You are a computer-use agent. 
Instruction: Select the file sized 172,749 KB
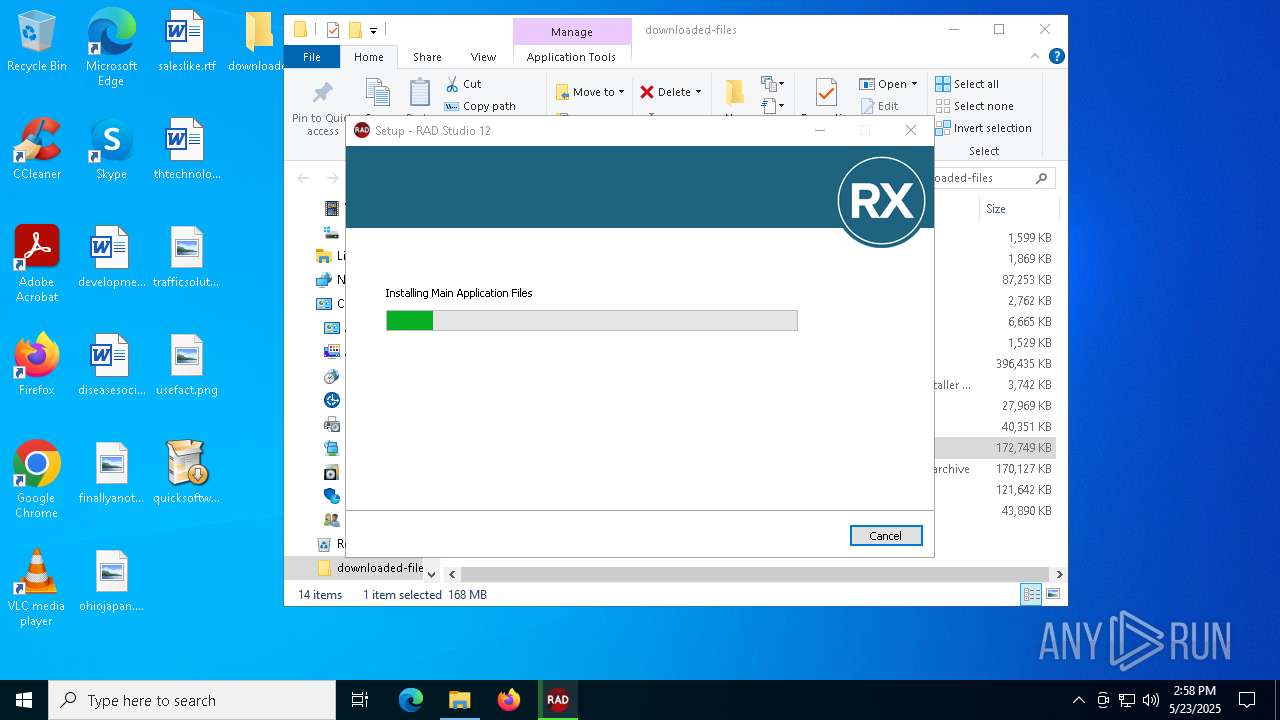(1023, 448)
